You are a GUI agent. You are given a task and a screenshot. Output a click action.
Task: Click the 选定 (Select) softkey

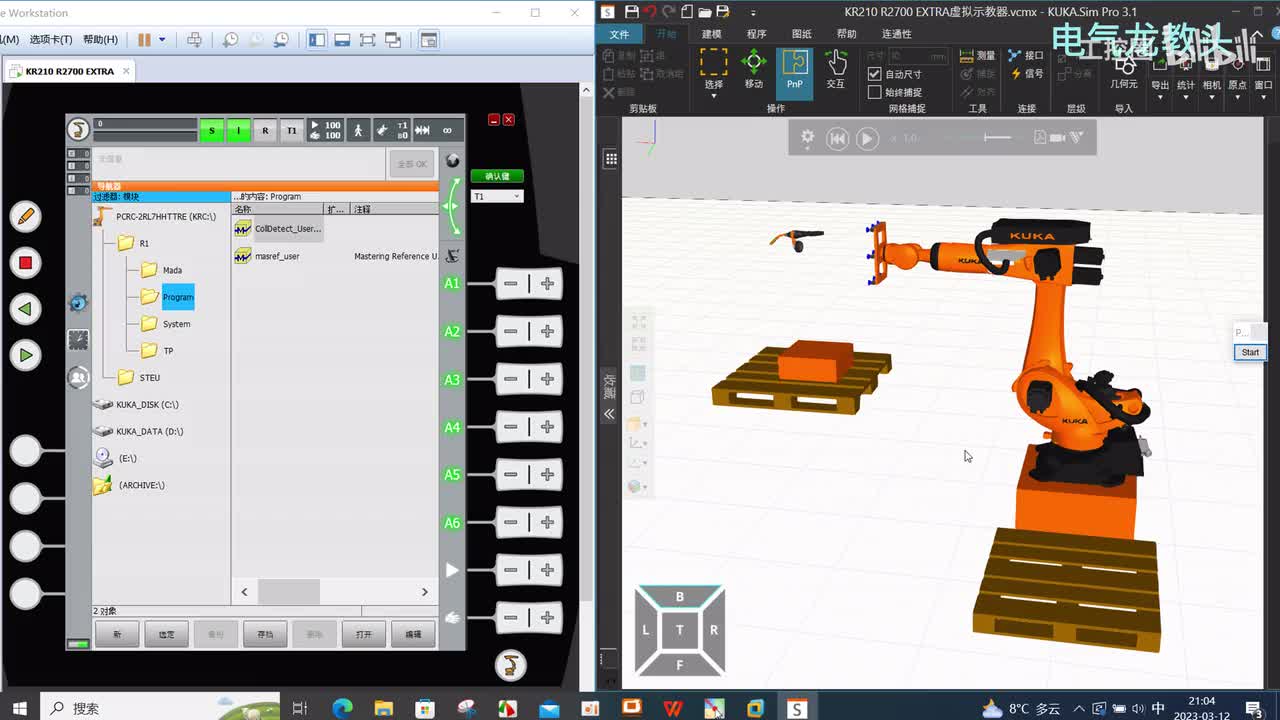tap(166, 634)
